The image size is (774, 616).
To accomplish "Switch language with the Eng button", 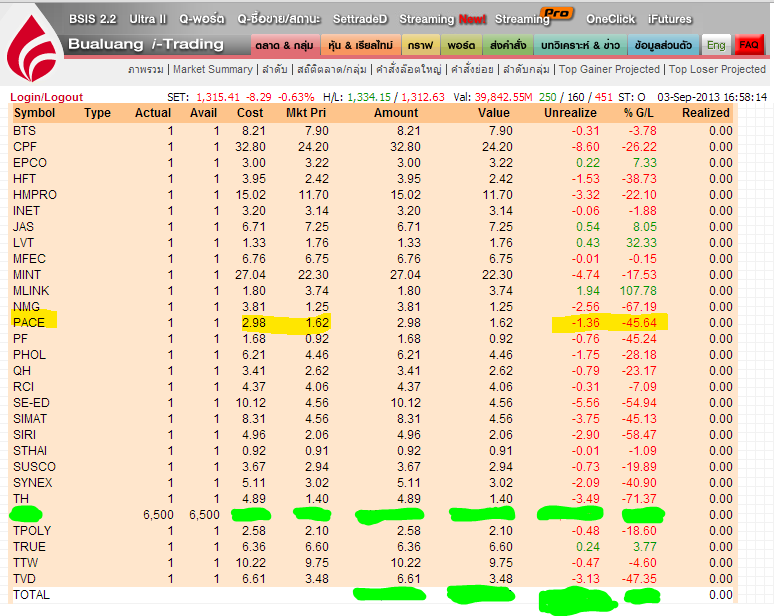I will click(715, 45).
